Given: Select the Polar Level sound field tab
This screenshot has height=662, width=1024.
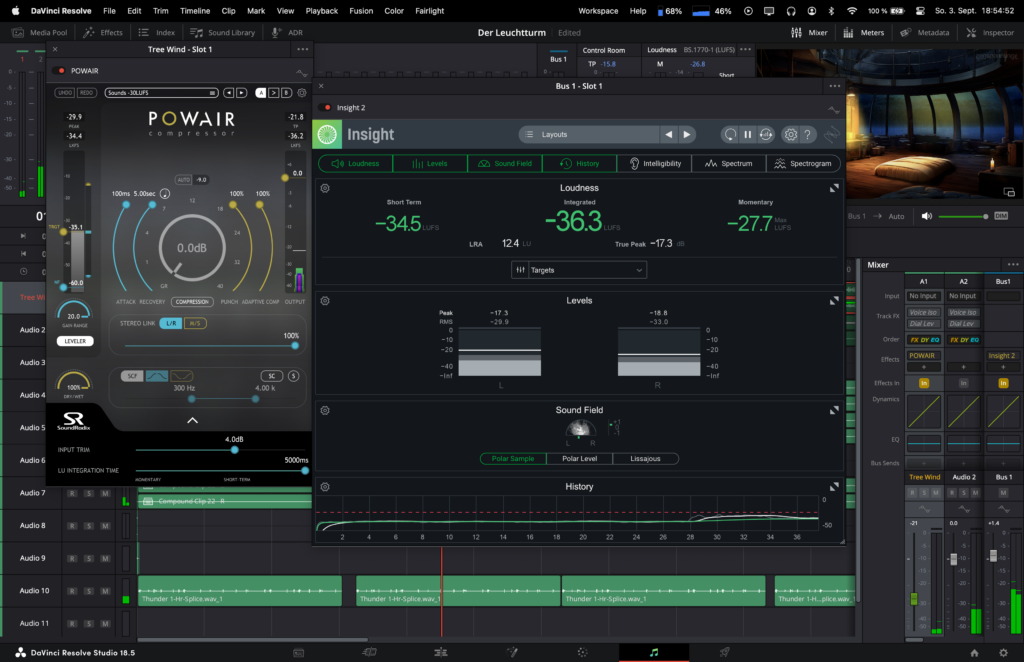Looking at the screenshot, I should 579,459.
